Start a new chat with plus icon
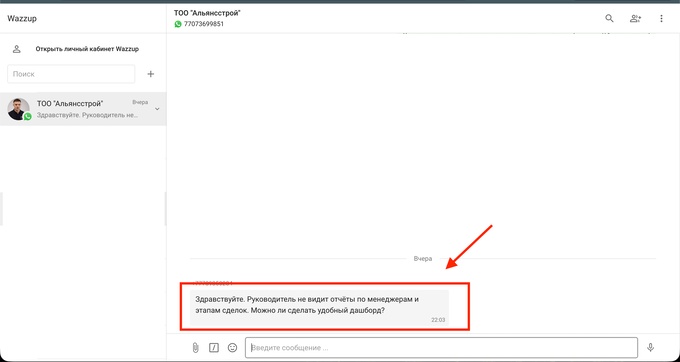Viewport: 680px width, 362px height. (x=150, y=74)
